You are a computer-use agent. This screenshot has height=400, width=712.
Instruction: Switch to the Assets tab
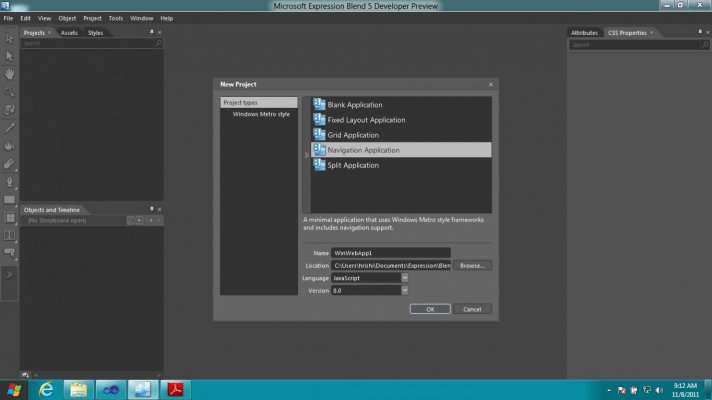(x=69, y=33)
